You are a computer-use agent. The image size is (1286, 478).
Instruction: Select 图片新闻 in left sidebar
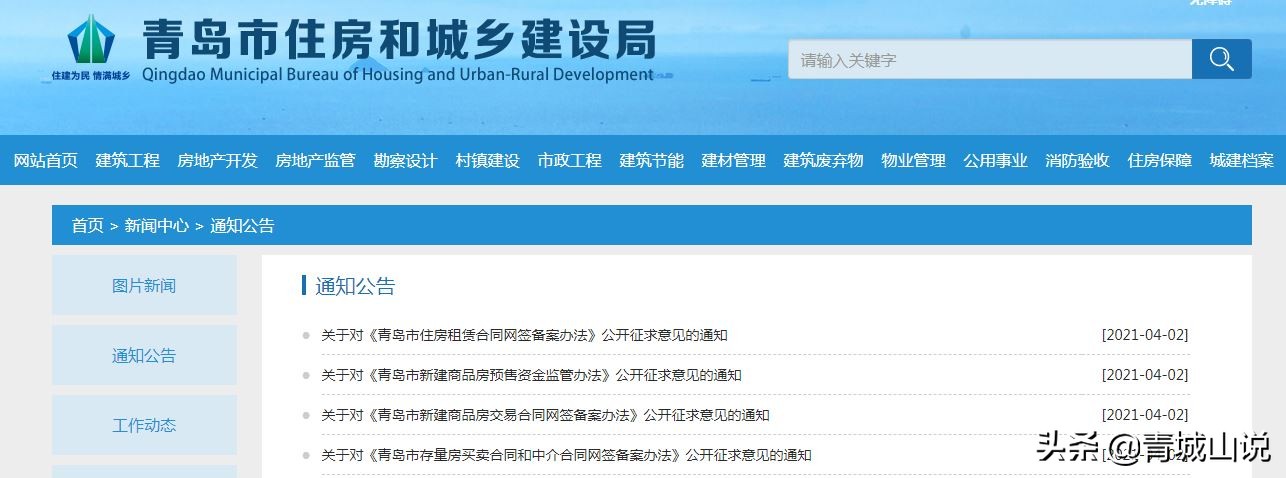click(x=144, y=286)
